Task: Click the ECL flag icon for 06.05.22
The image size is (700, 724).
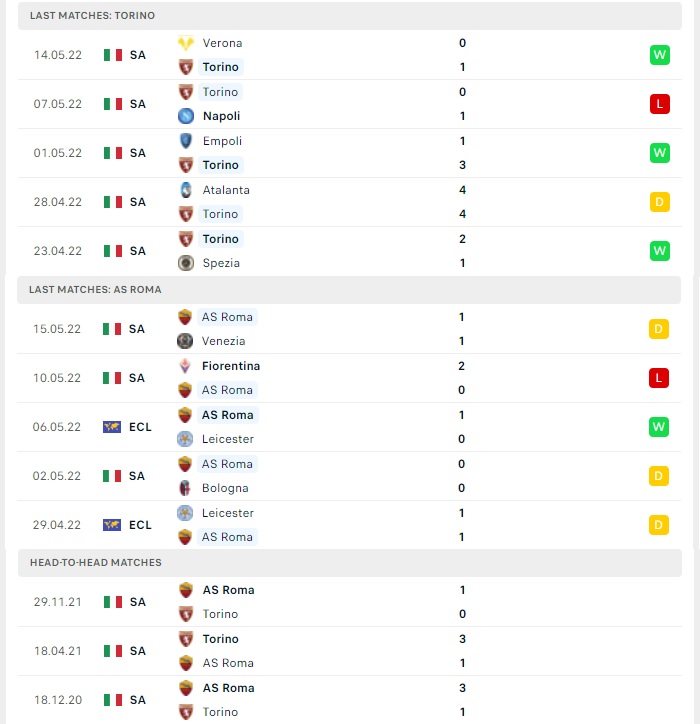Action: click(x=112, y=427)
